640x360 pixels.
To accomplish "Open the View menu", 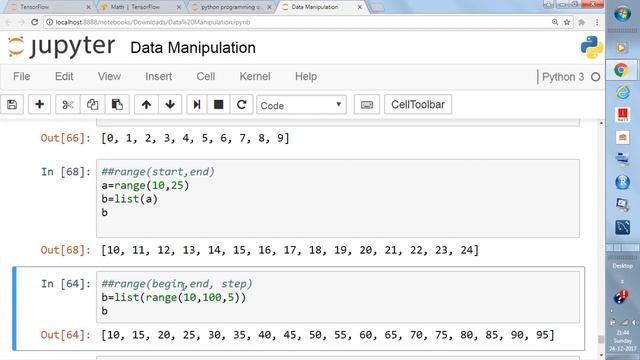I will [109, 76].
